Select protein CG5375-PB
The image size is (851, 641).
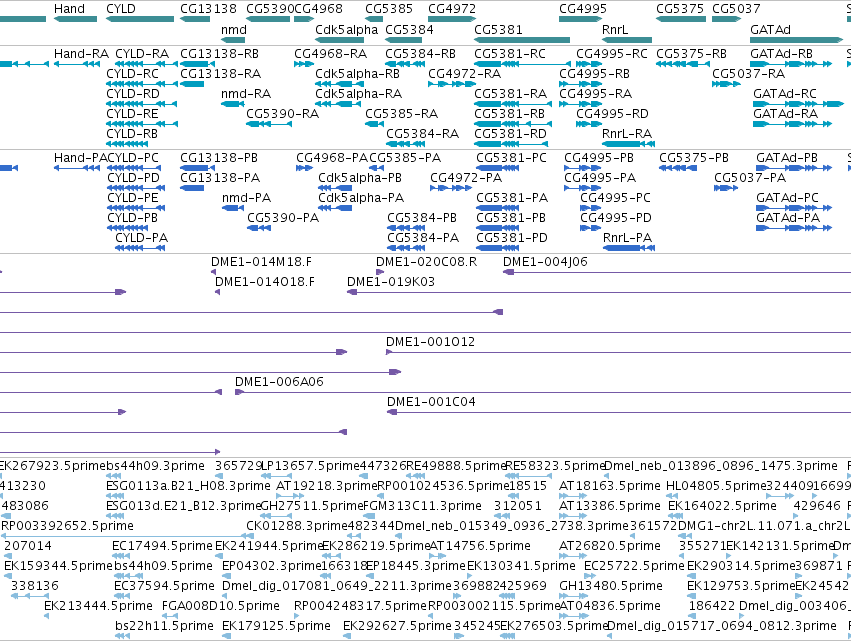coord(694,158)
